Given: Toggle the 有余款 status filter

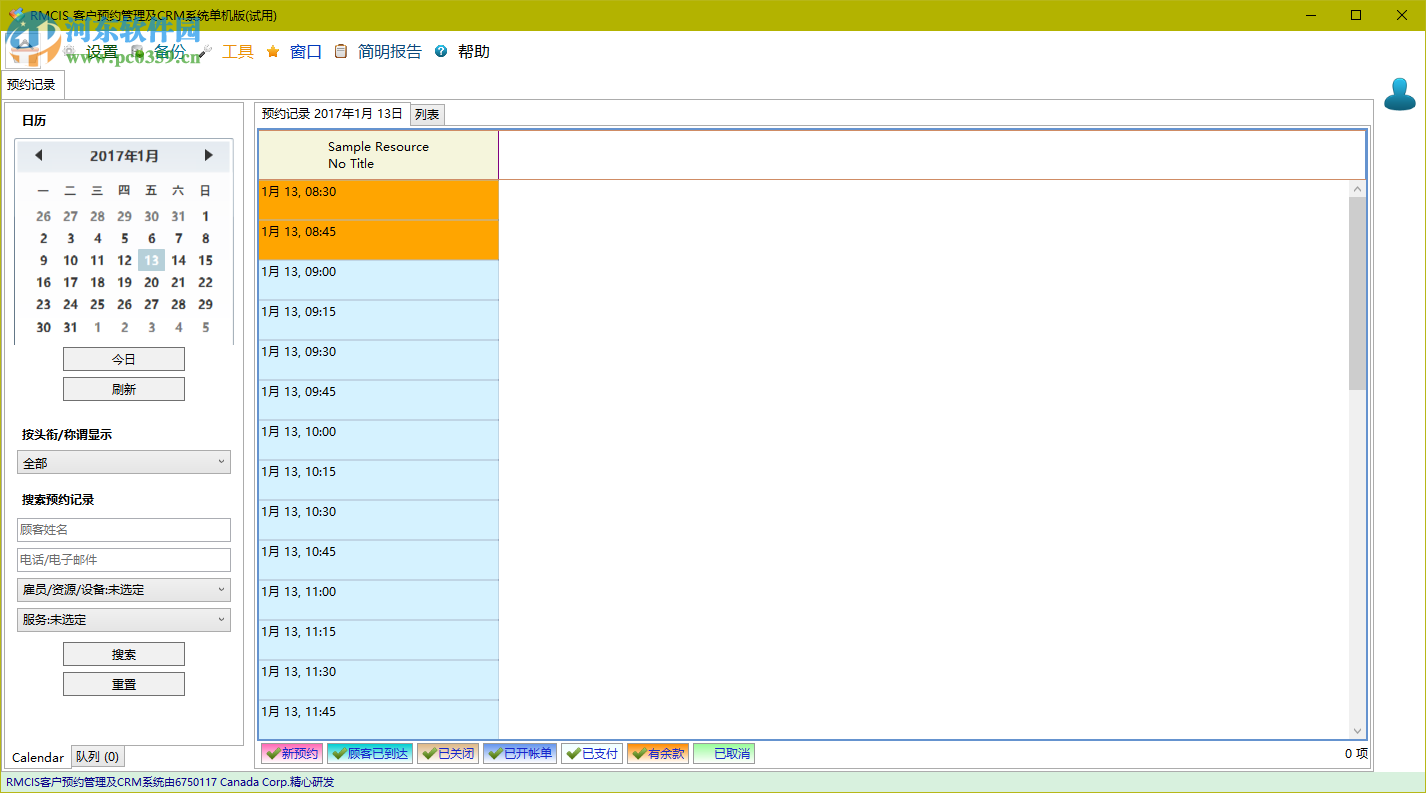Looking at the screenshot, I should [657, 753].
